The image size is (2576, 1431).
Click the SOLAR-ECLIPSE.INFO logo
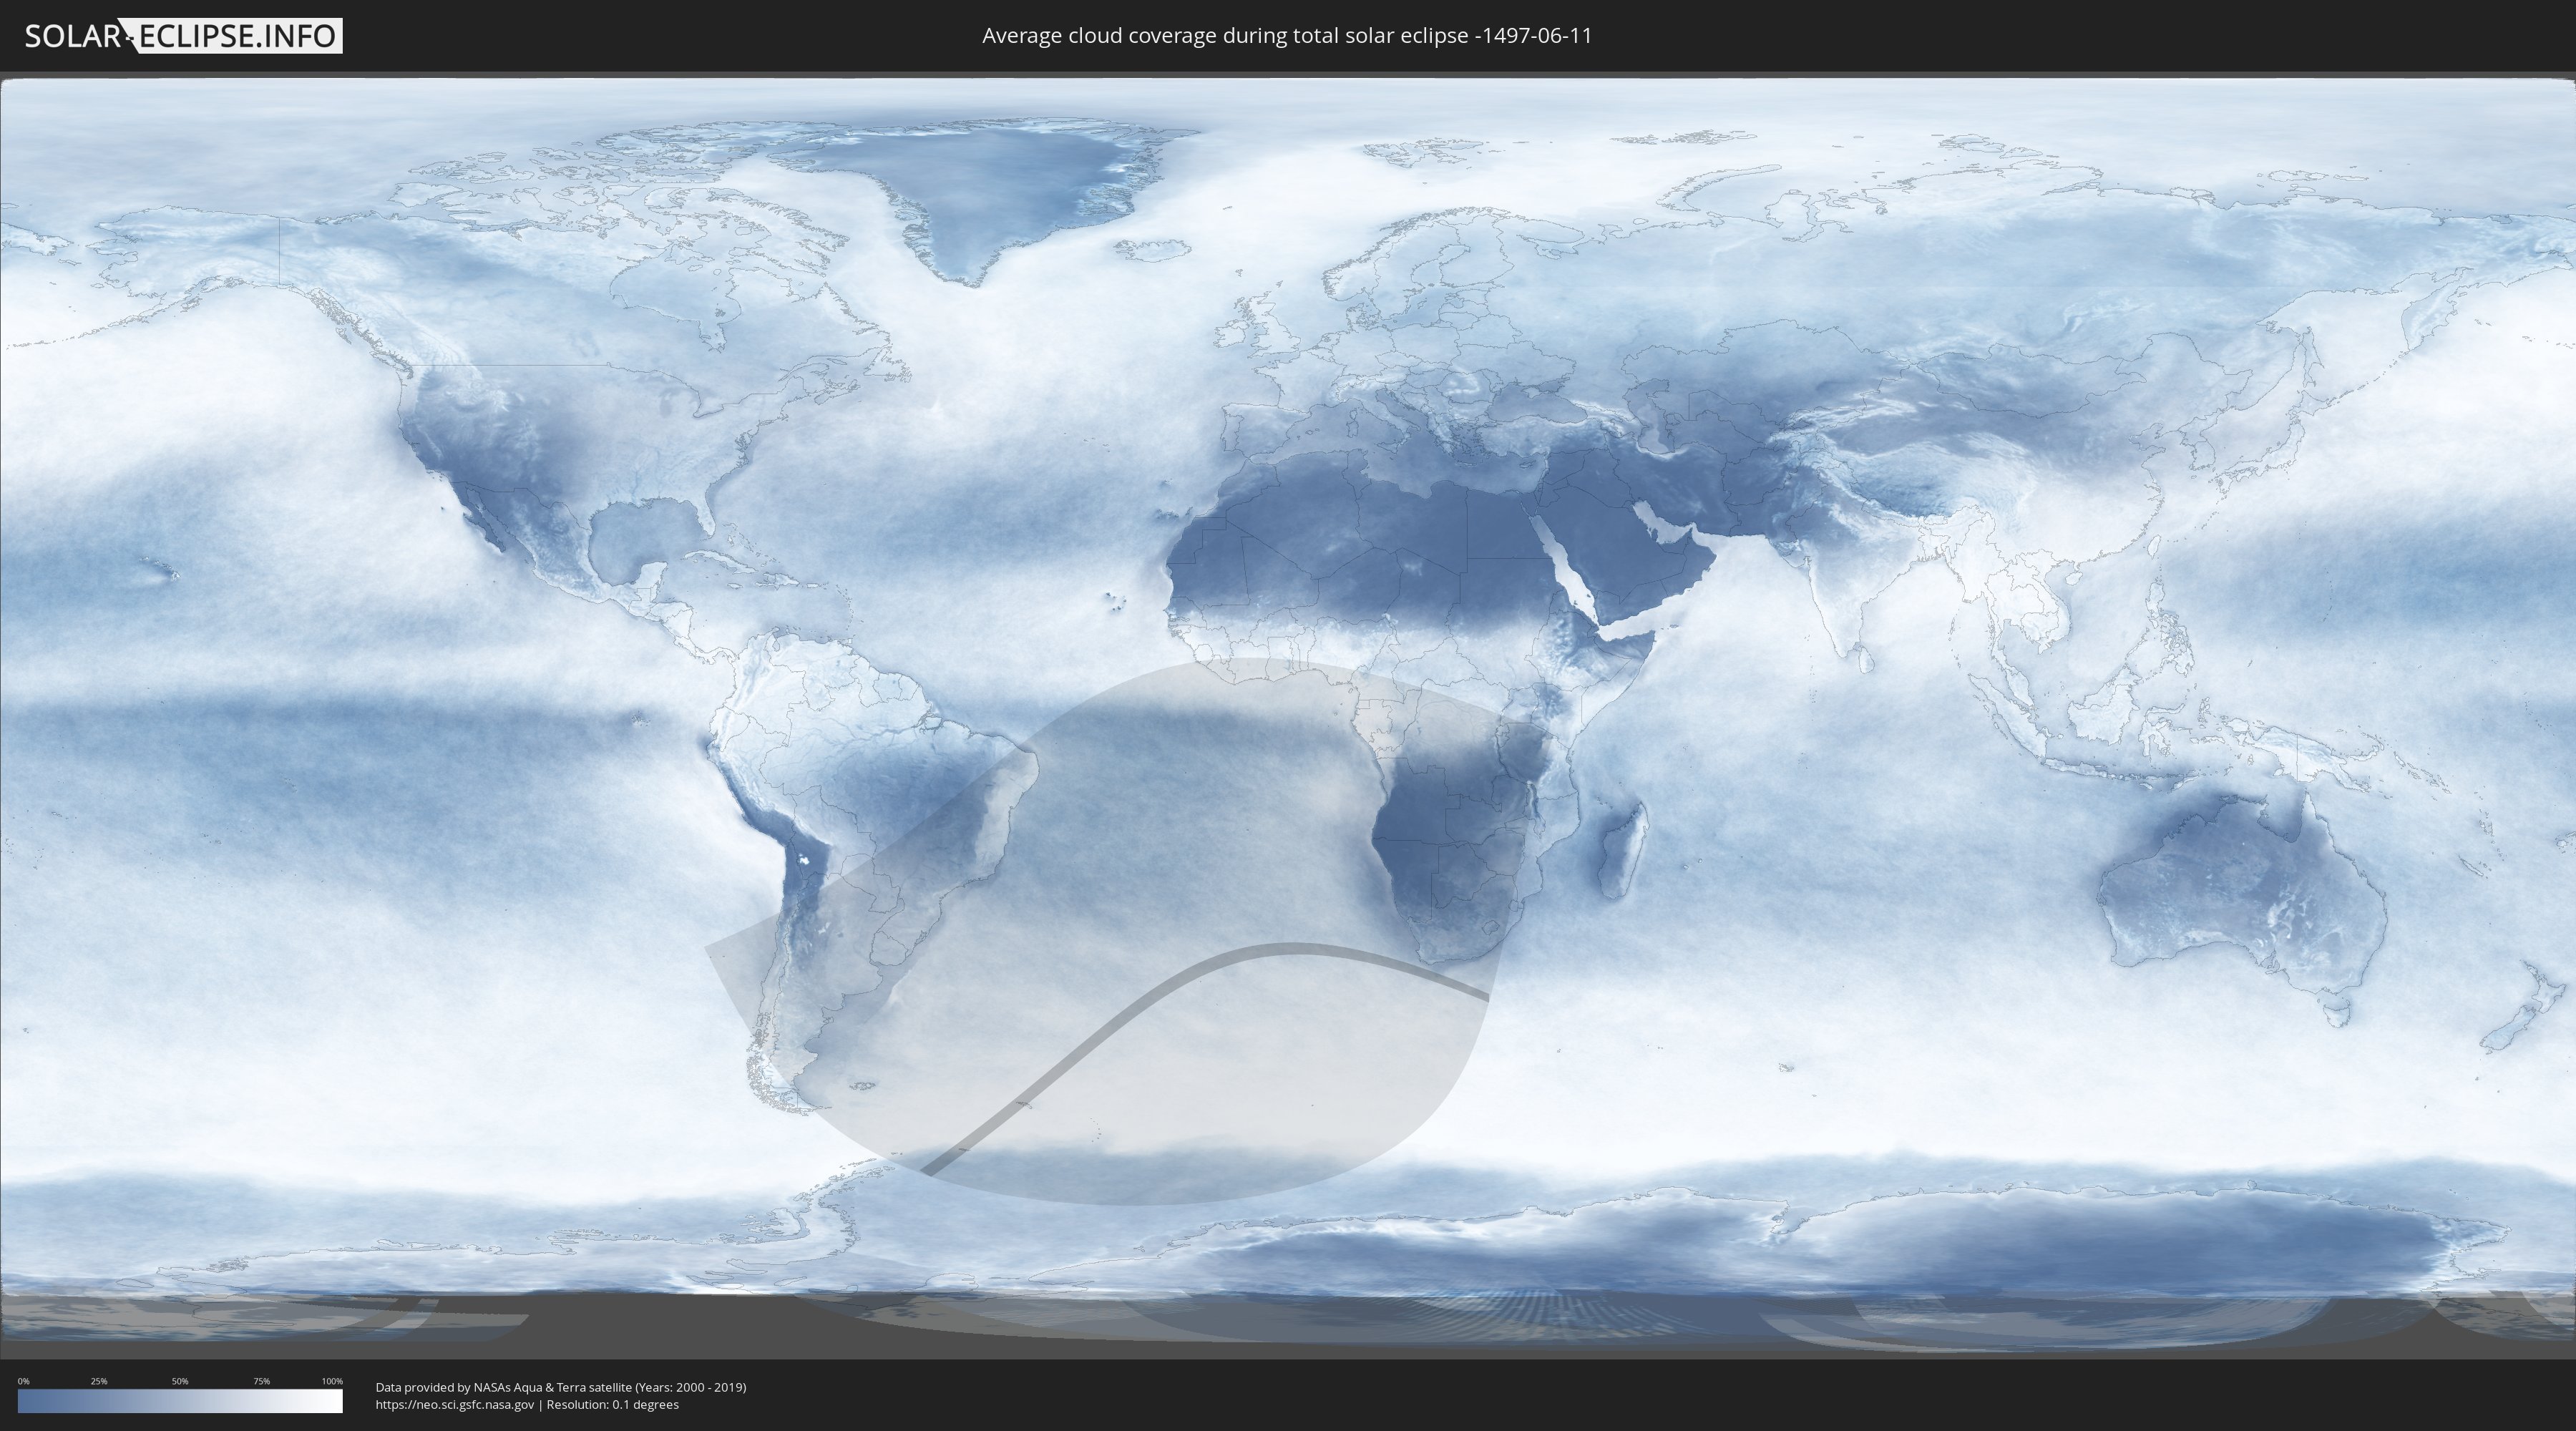tap(183, 36)
